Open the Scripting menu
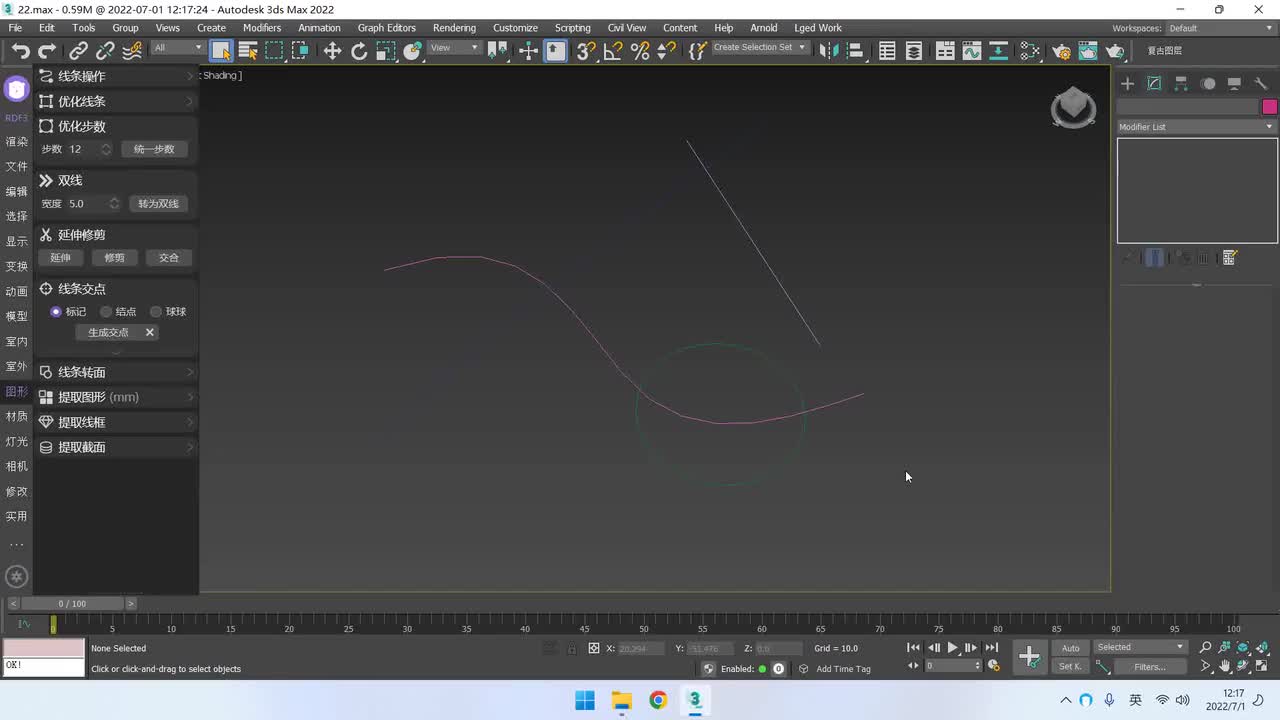 tap(572, 28)
